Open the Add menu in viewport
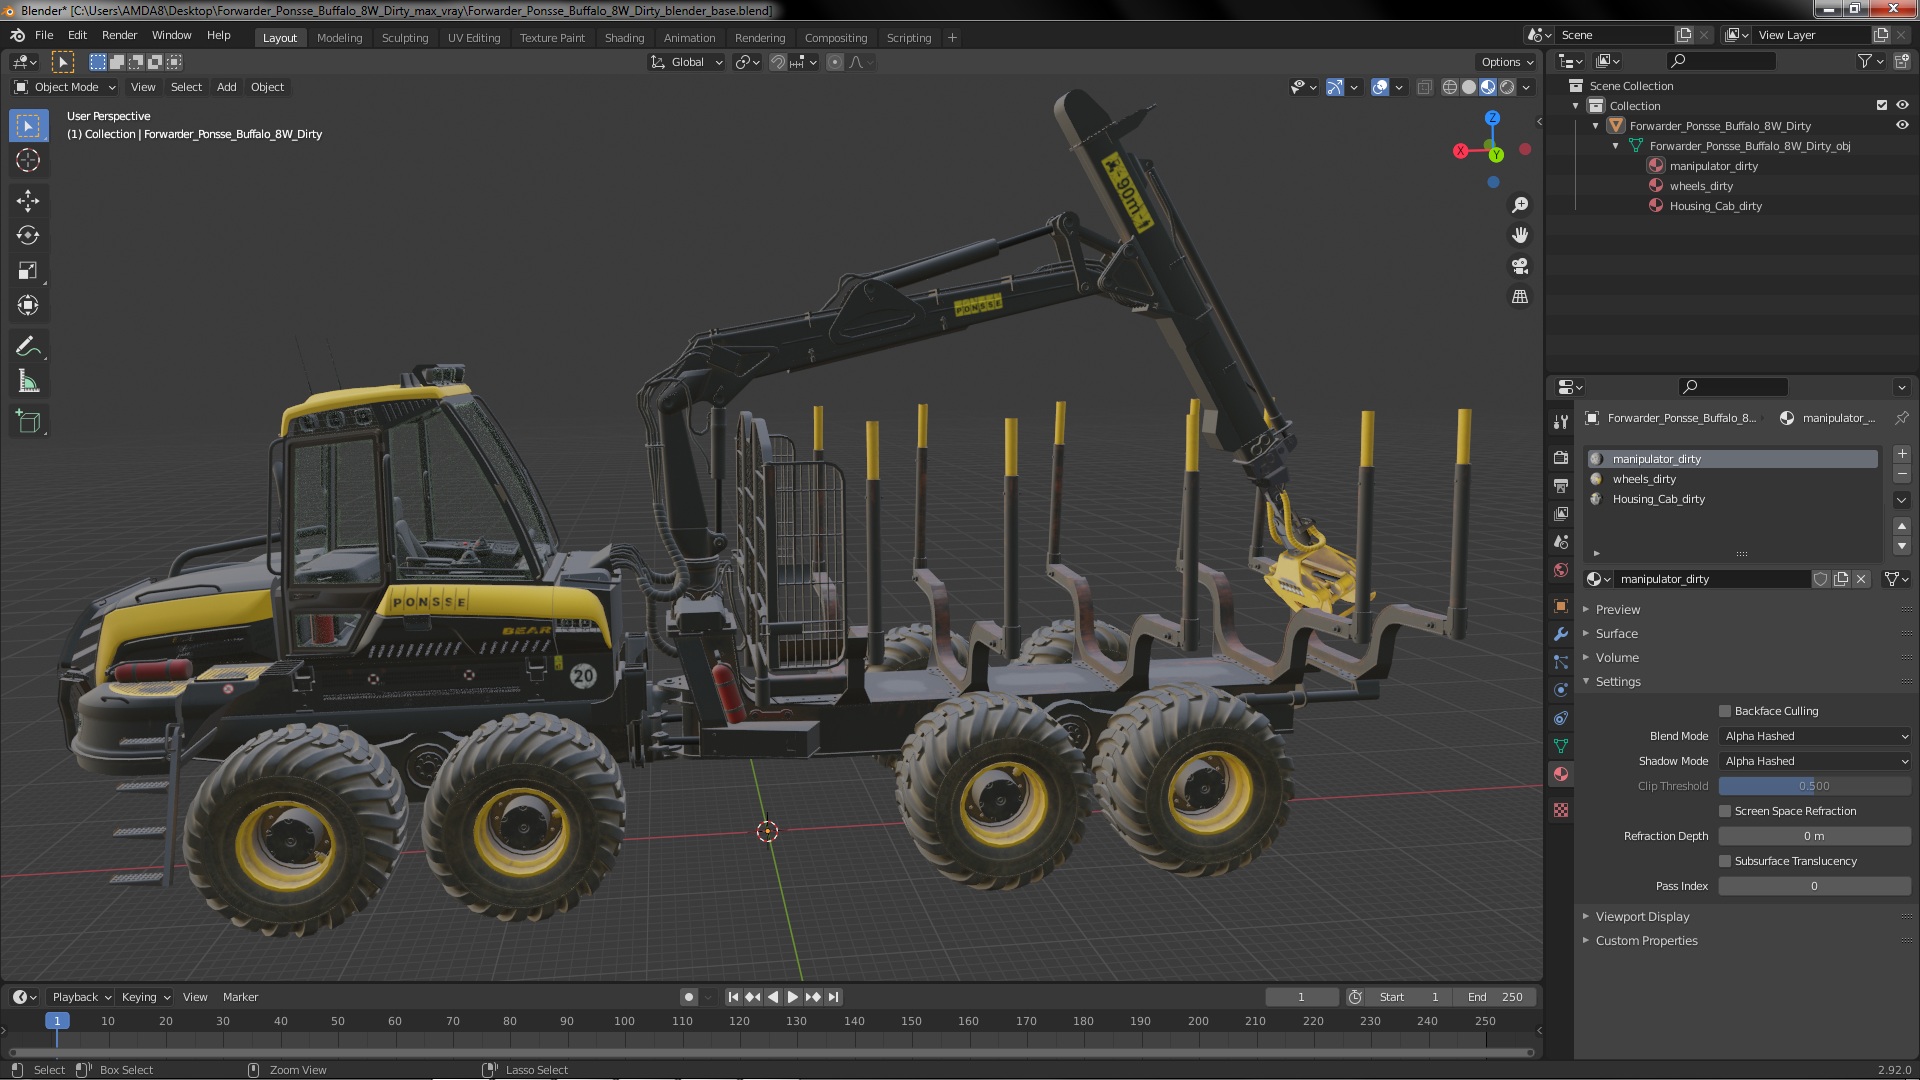This screenshot has height=1080, width=1920. (x=227, y=87)
